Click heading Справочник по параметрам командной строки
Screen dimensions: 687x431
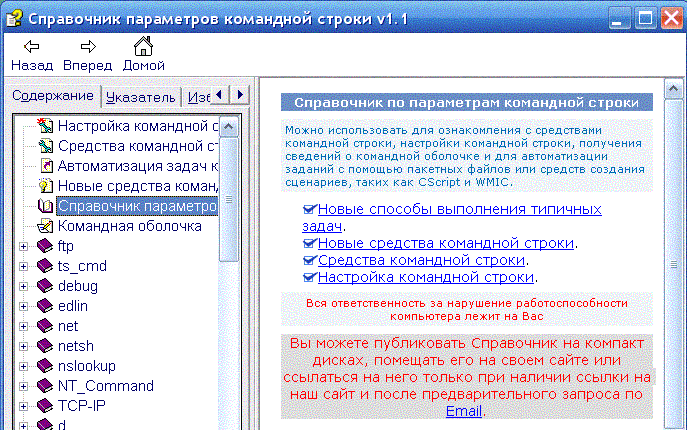coord(467,102)
